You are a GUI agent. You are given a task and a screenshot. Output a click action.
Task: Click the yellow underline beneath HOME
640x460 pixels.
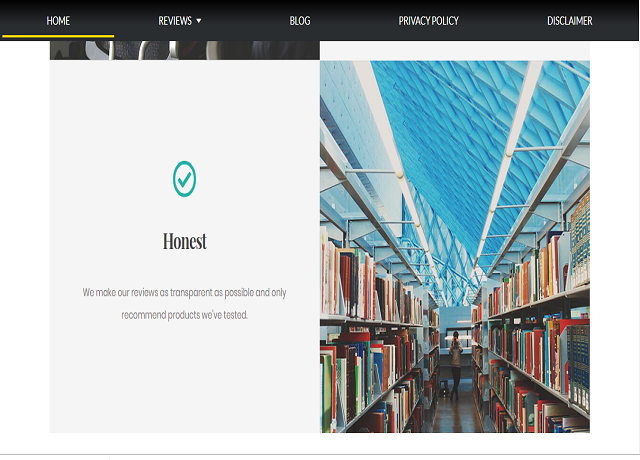(x=58, y=36)
